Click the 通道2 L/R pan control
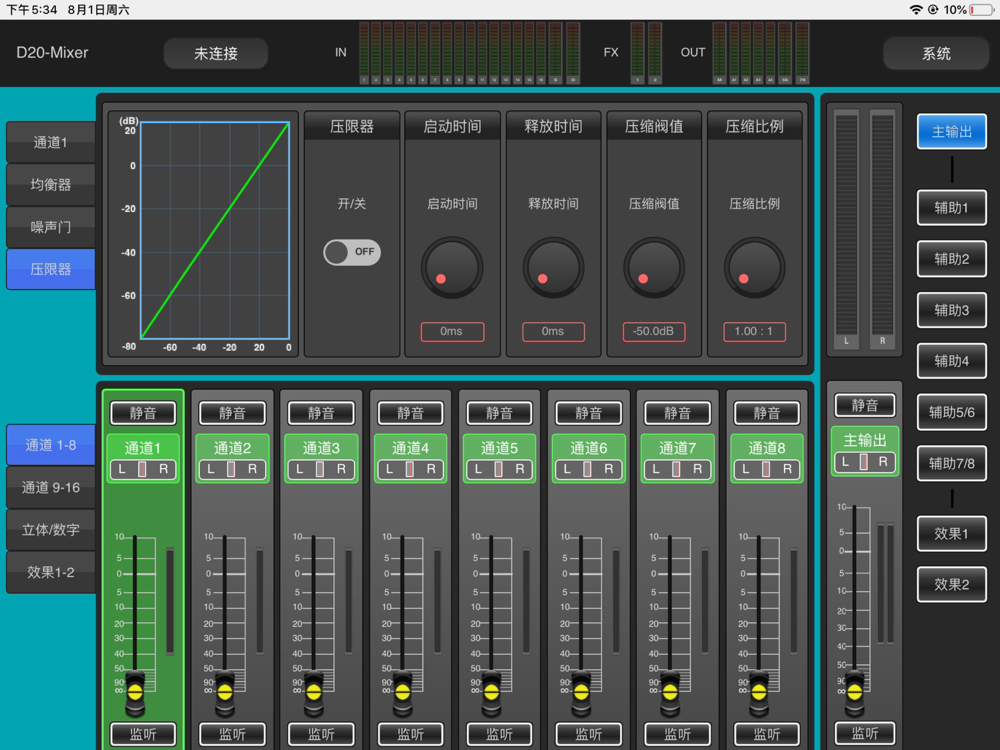The height and width of the screenshot is (750, 1000). [232, 469]
